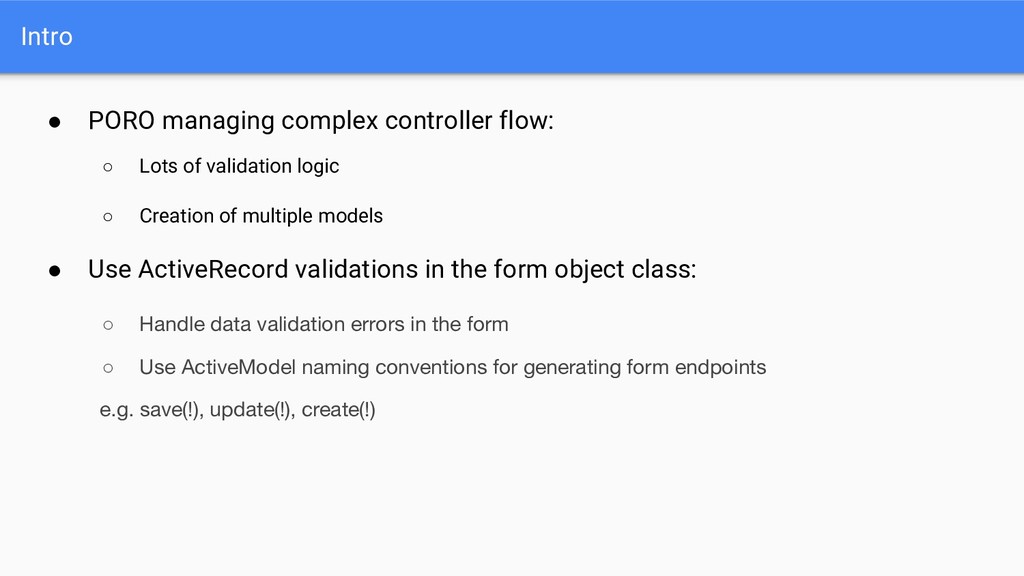Select Use ActiveRecord validations heading line
Screen dimensions: 1024x576
(x=392, y=270)
